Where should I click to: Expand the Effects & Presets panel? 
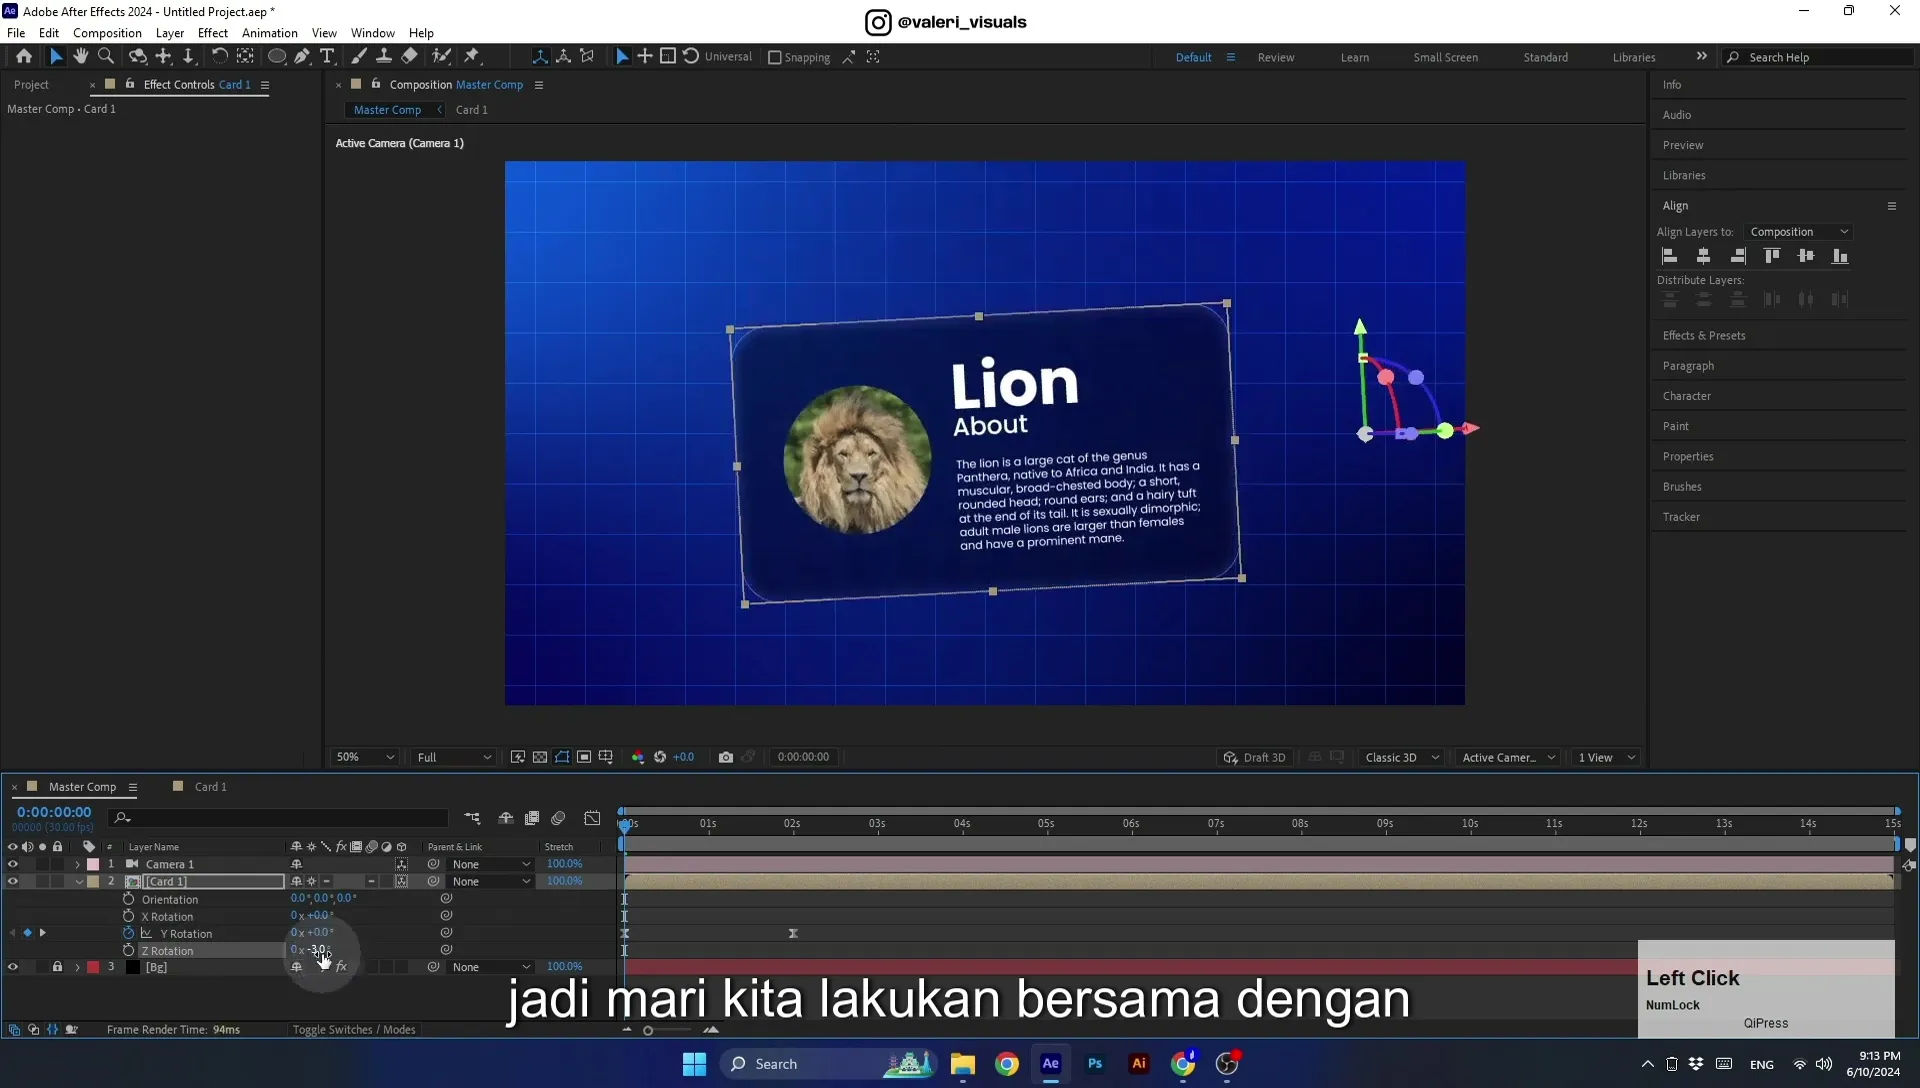pyautogui.click(x=1704, y=336)
